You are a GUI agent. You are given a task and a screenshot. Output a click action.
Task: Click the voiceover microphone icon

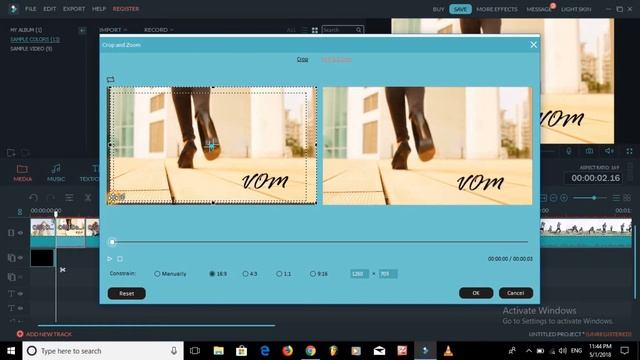(x=569, y=151)
